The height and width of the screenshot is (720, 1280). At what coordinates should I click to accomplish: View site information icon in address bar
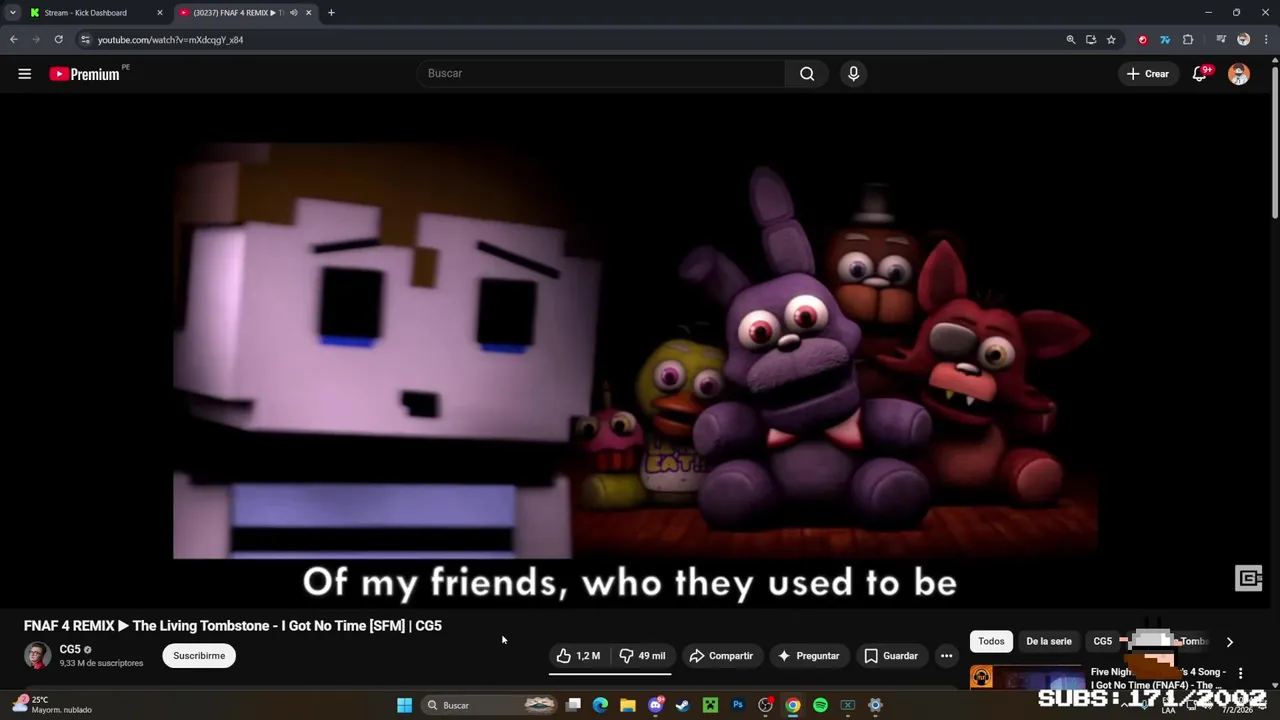coord(85,40)
